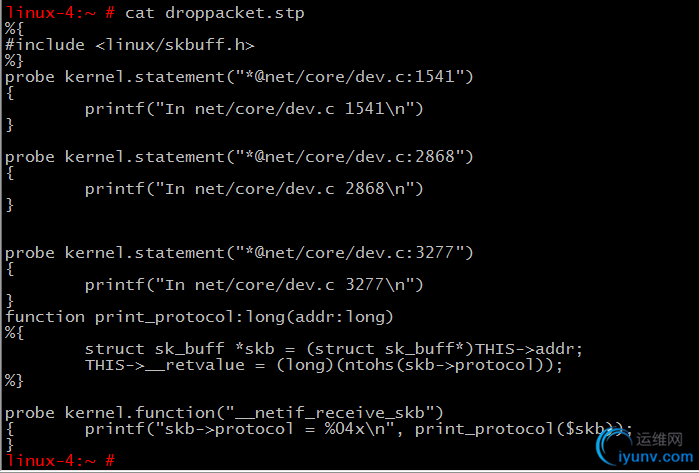Image resolution: width=699 pixels, height=473 pixels.
Task: Click the probe statement for dev.c:3277
Action: (x=239, y=252)
